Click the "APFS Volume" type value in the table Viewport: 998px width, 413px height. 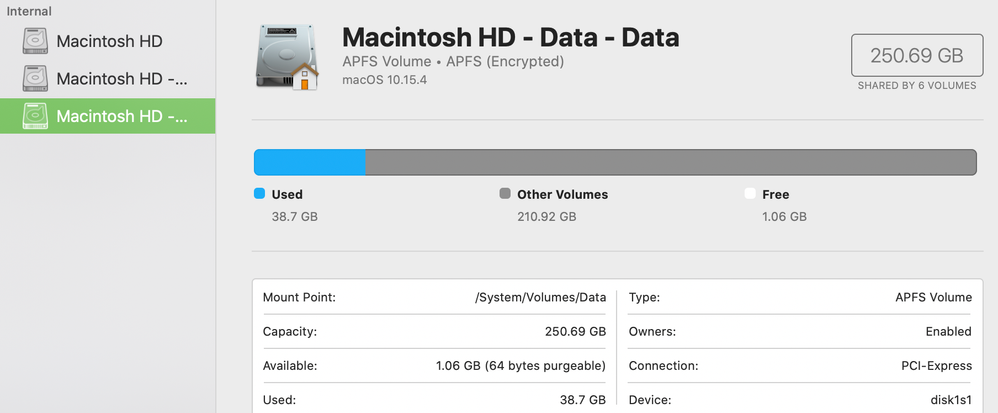pyautogui.click(x=933, y=298)
